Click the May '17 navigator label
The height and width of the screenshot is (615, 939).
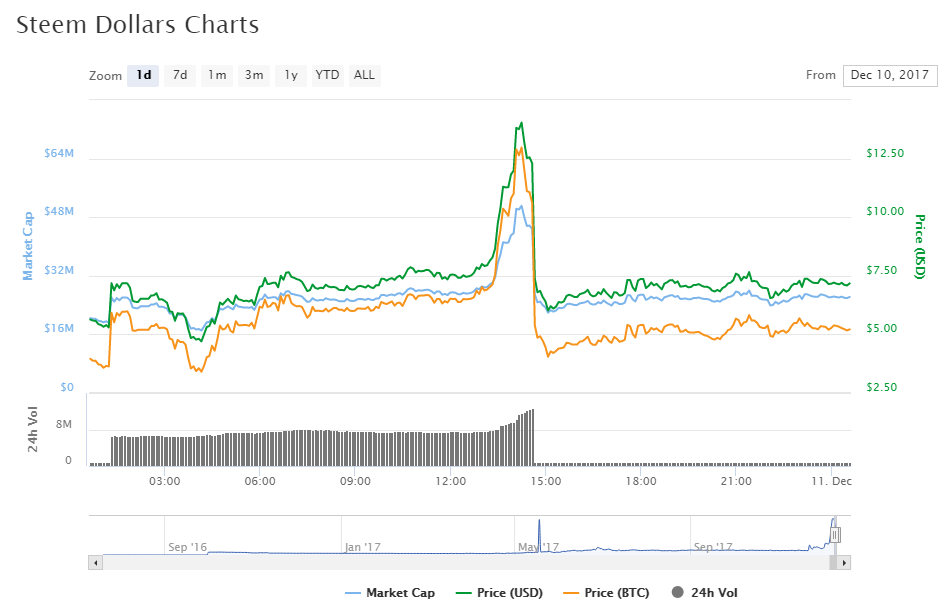pos(538,547)
